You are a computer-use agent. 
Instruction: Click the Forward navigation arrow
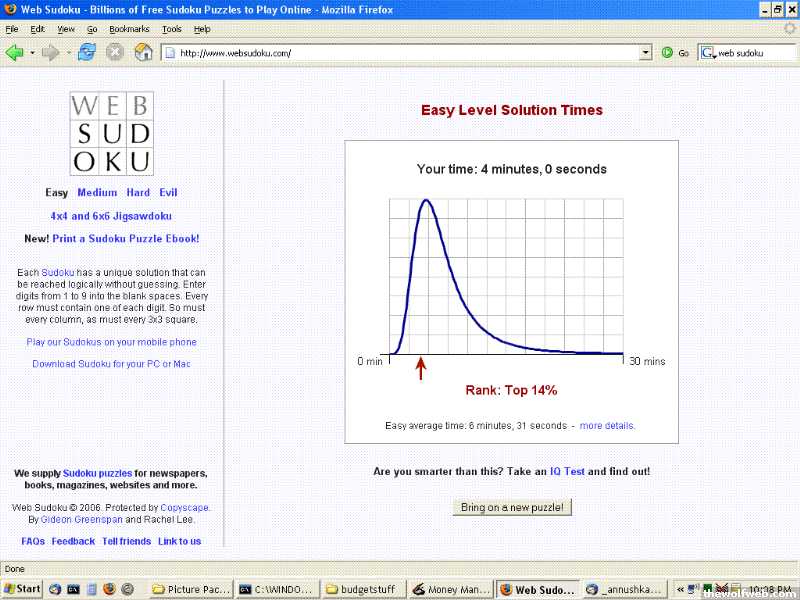[49, 52]
